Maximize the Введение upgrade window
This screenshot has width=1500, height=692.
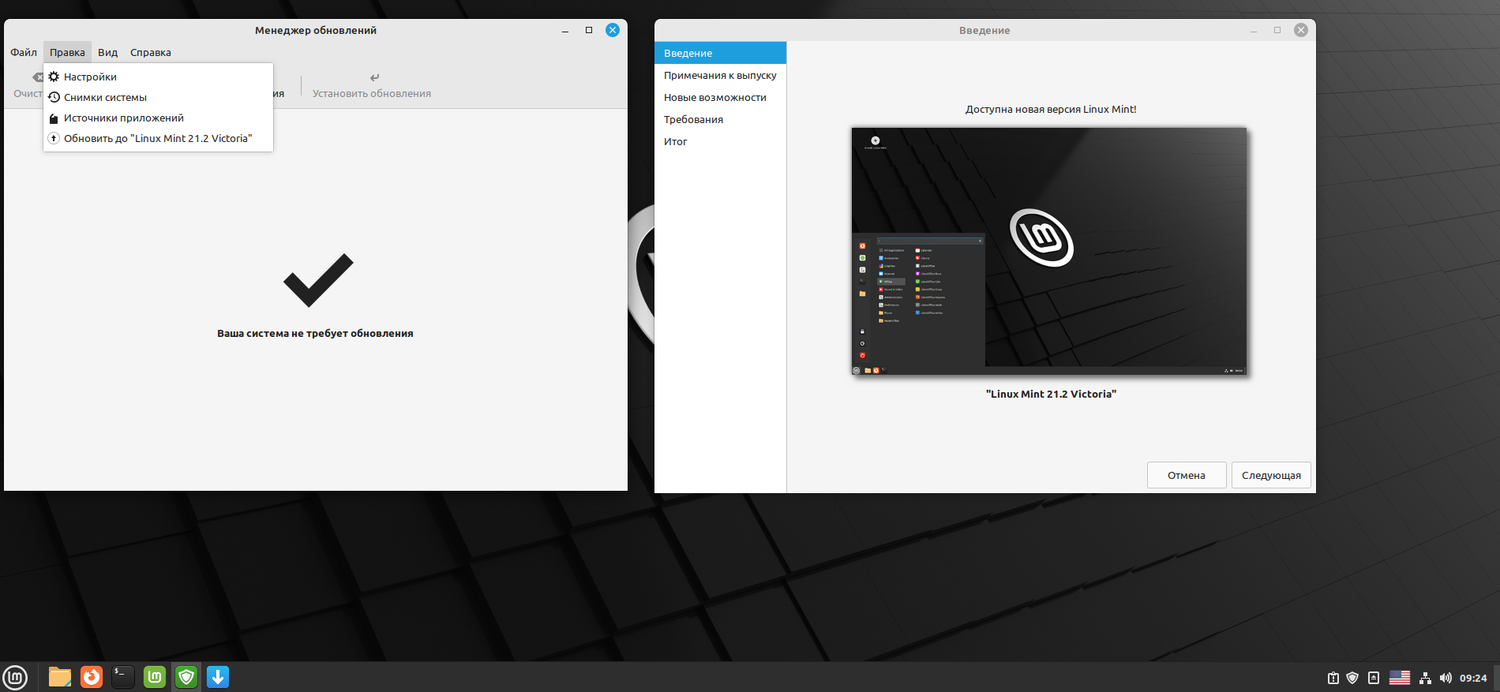[1277, 30]
